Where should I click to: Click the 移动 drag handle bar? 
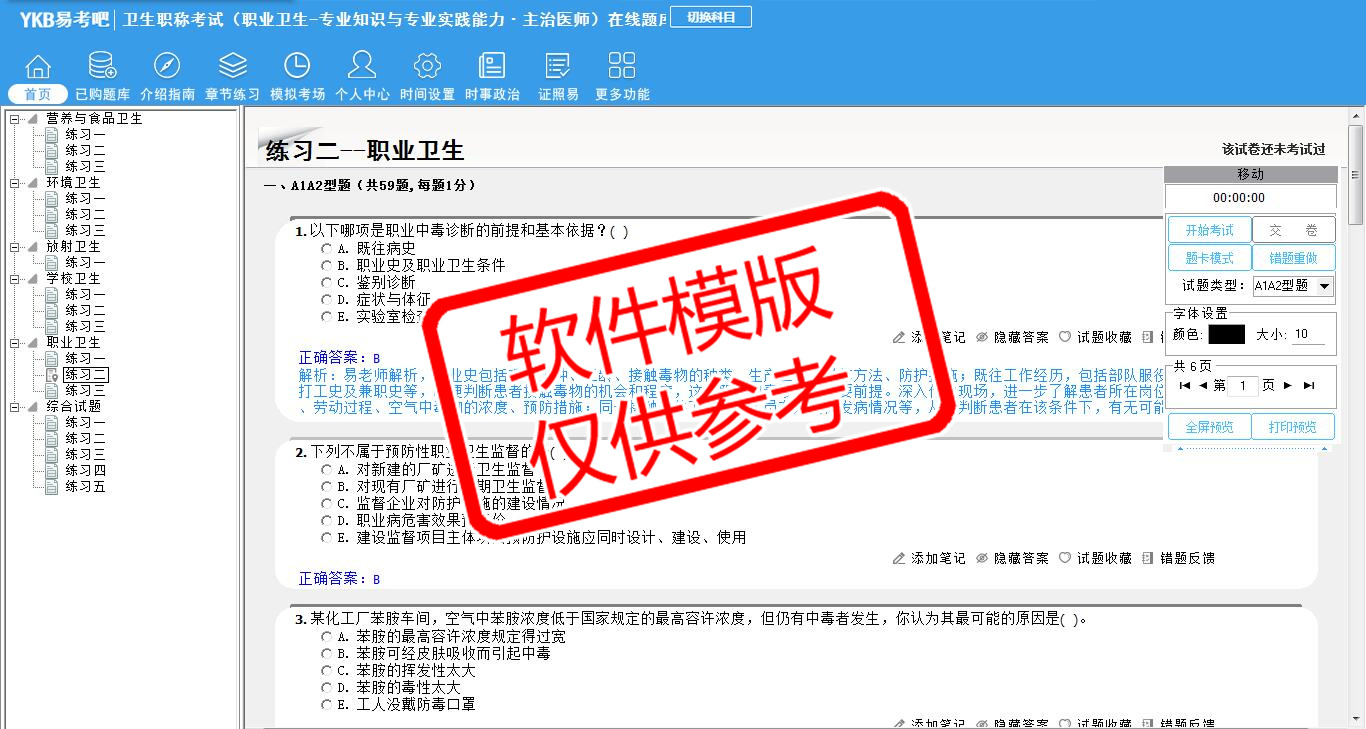coord(1250,174)
